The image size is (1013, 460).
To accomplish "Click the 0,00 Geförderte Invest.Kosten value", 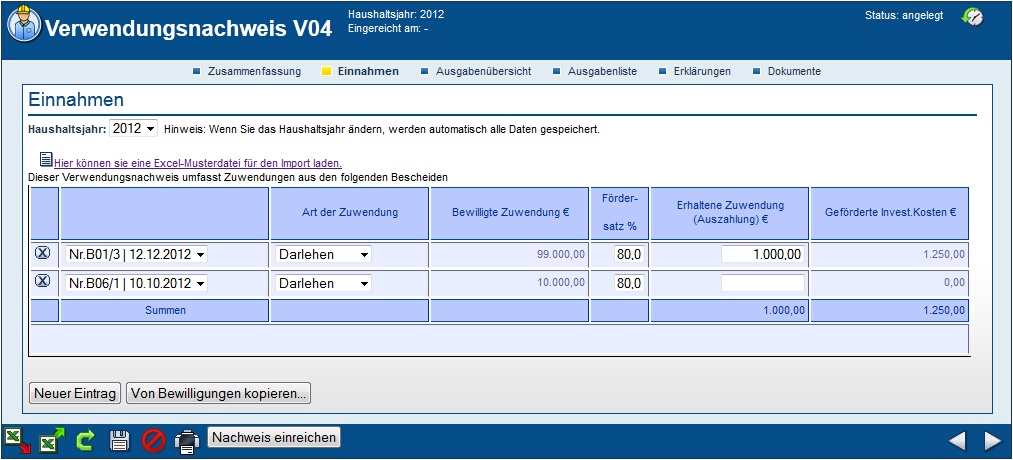I will point(954,282).
